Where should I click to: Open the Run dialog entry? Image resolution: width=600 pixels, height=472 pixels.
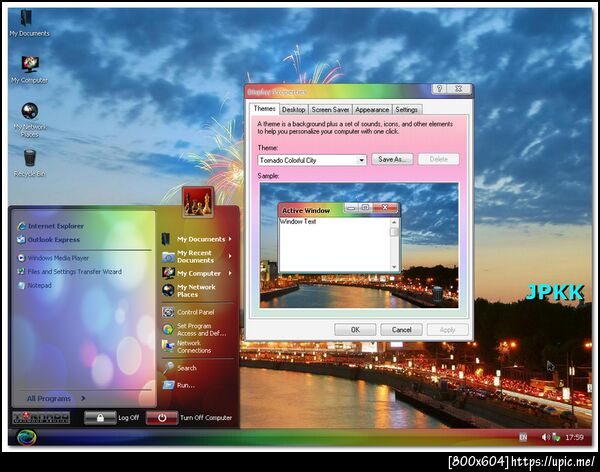pyautogui.click(x=178, y=385)
